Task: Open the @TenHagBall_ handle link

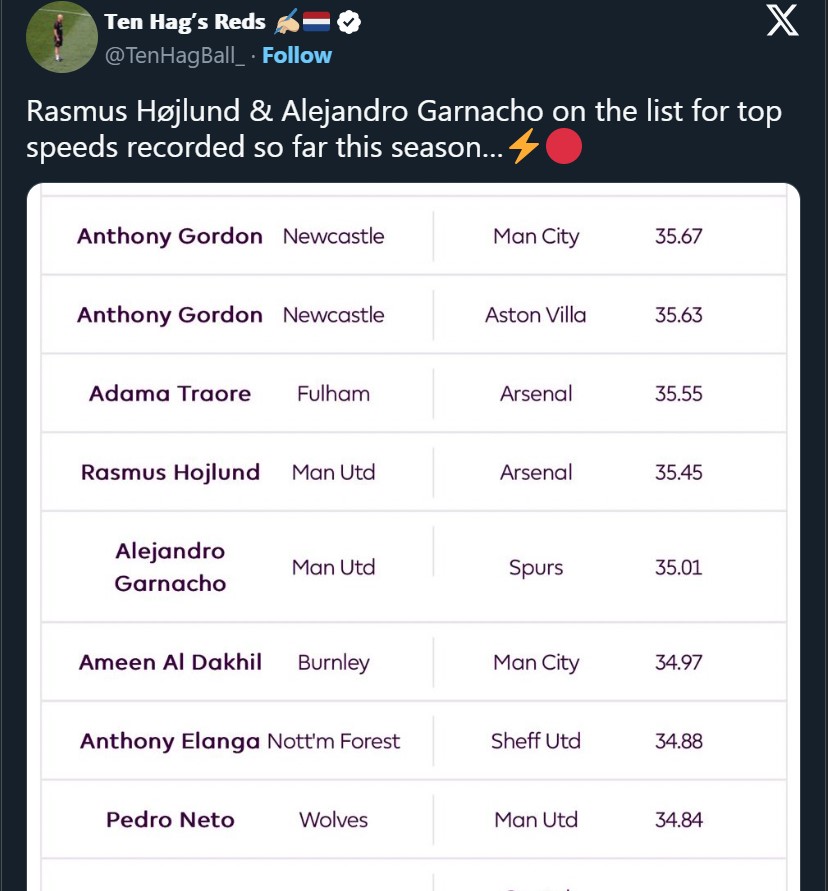Action: click(x=174, y=56)
